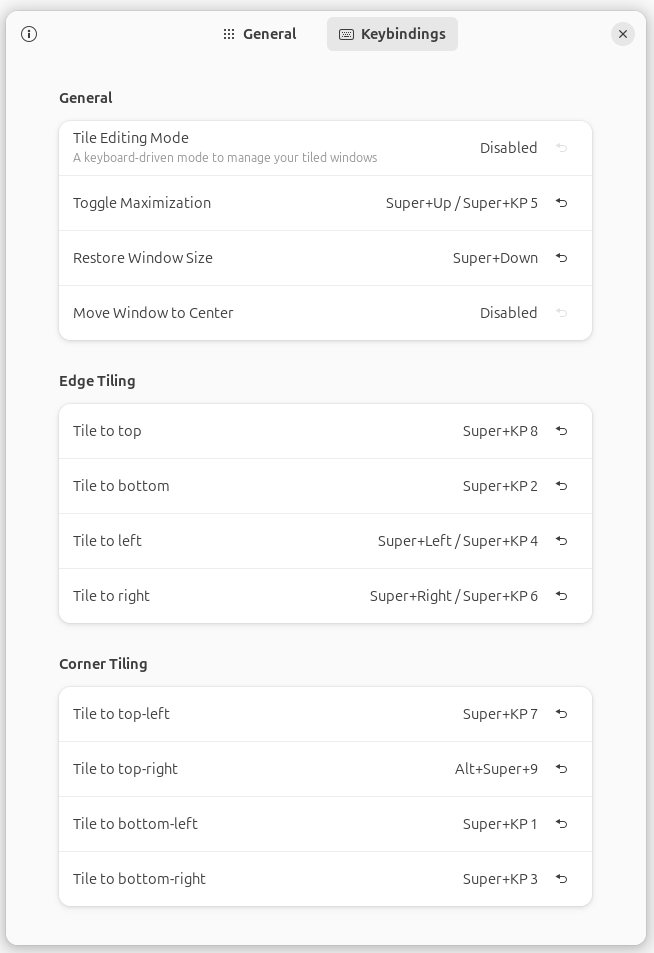Open the info icon at top-left
The image size is (654, 953).
(x=29, y=34)
